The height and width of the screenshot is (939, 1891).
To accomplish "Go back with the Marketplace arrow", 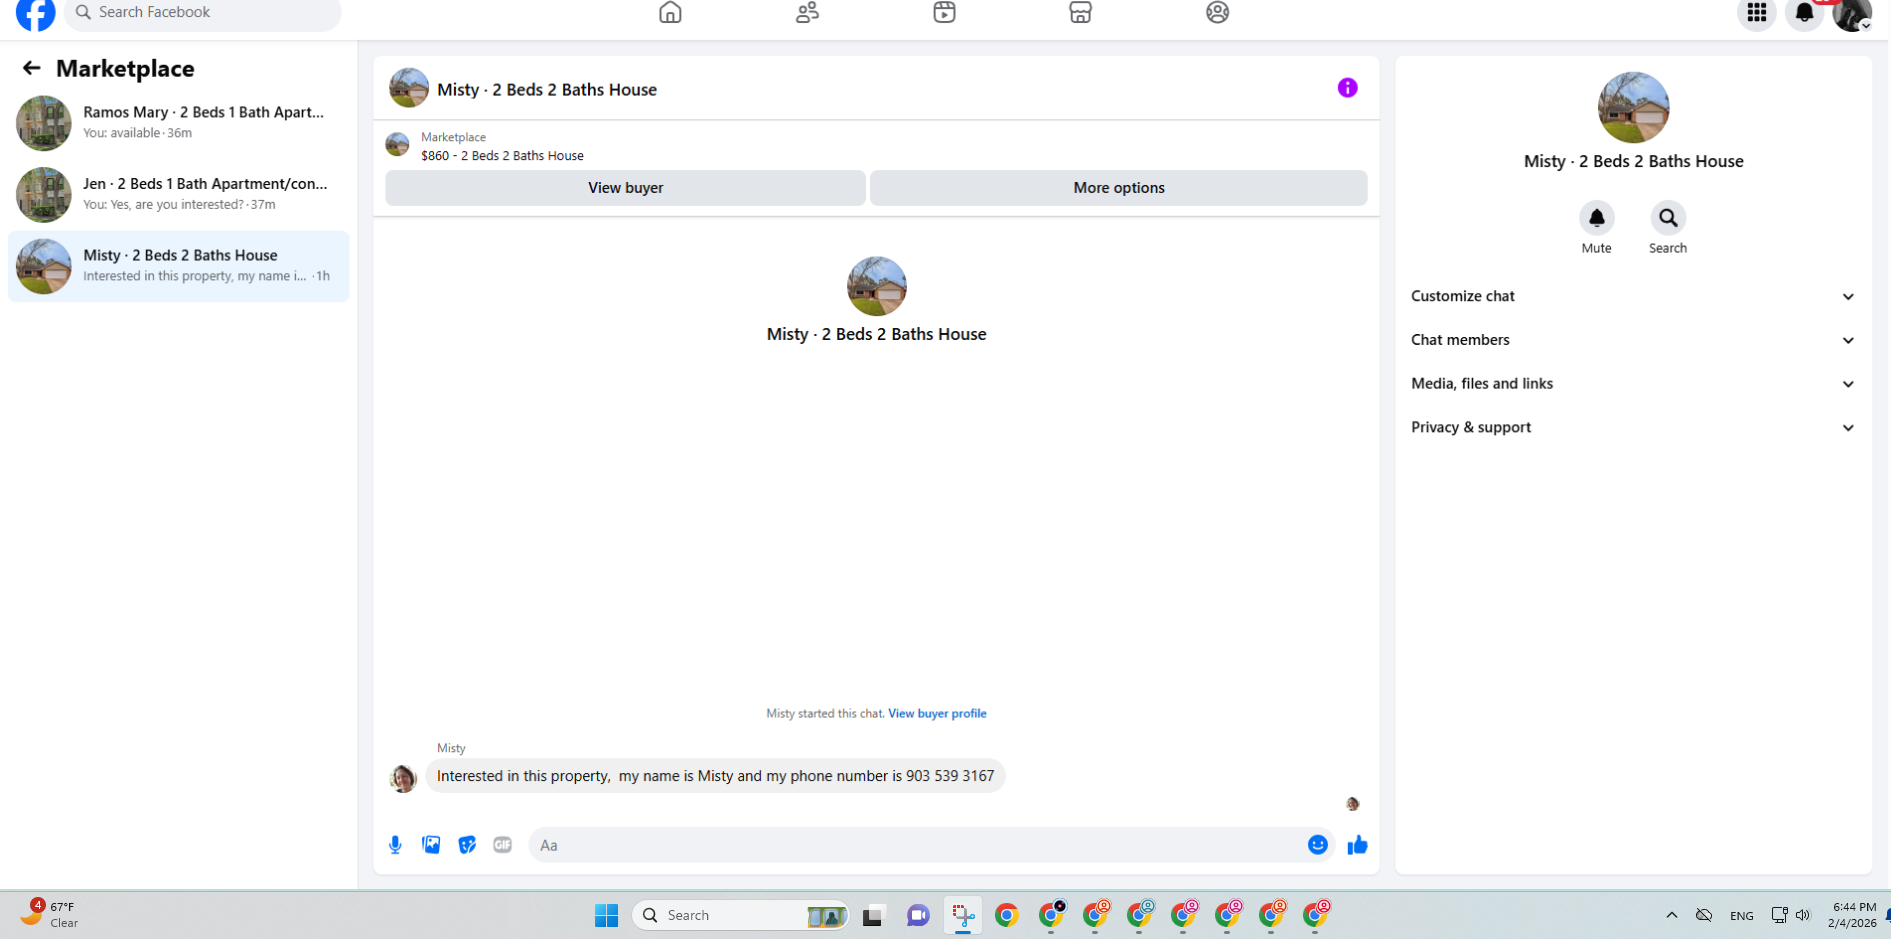I will point(32,68).
